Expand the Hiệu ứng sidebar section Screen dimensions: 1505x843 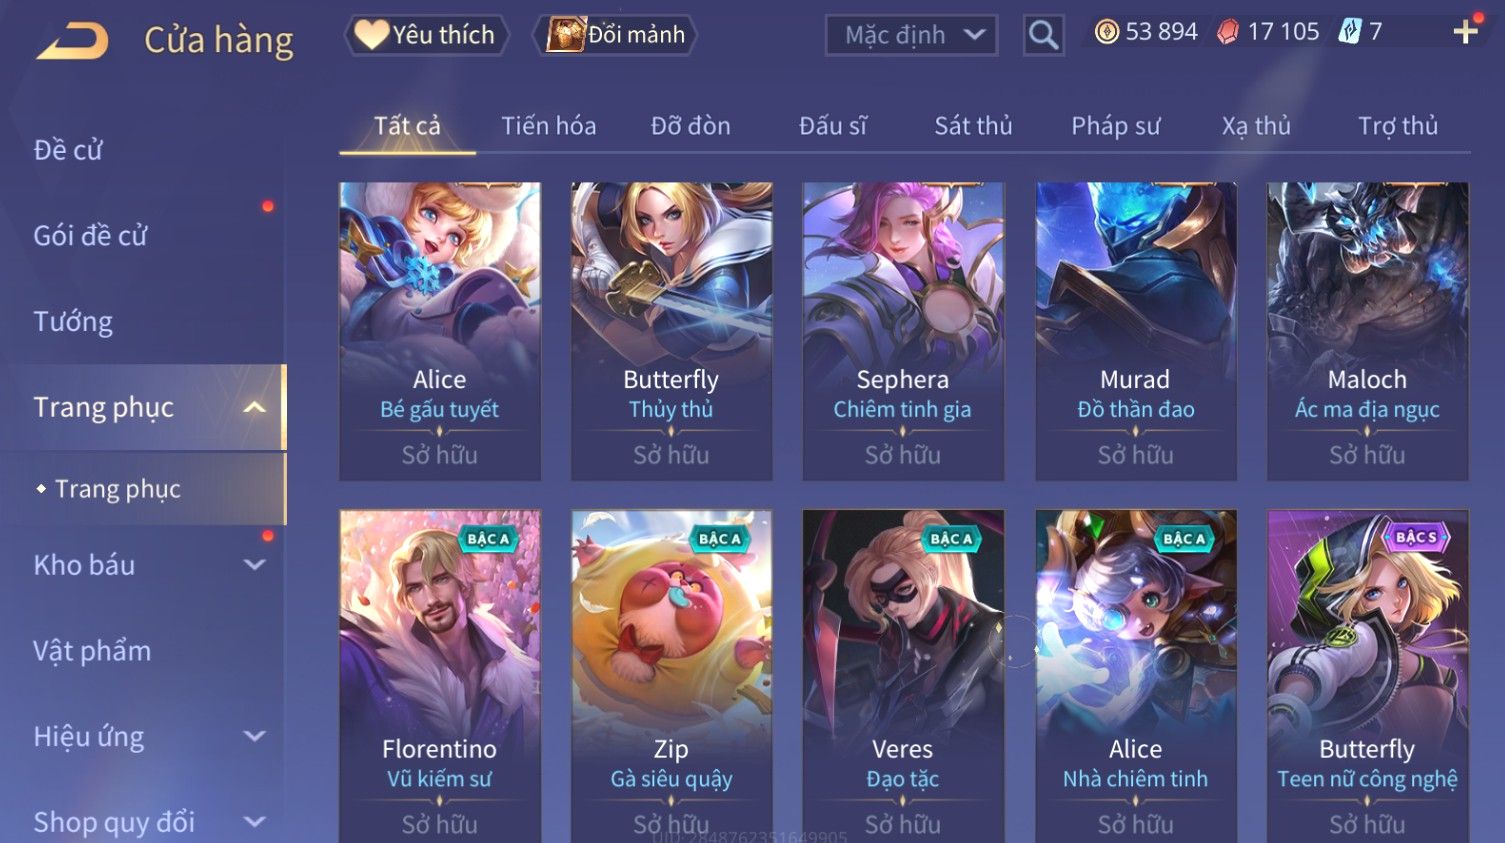255,737
